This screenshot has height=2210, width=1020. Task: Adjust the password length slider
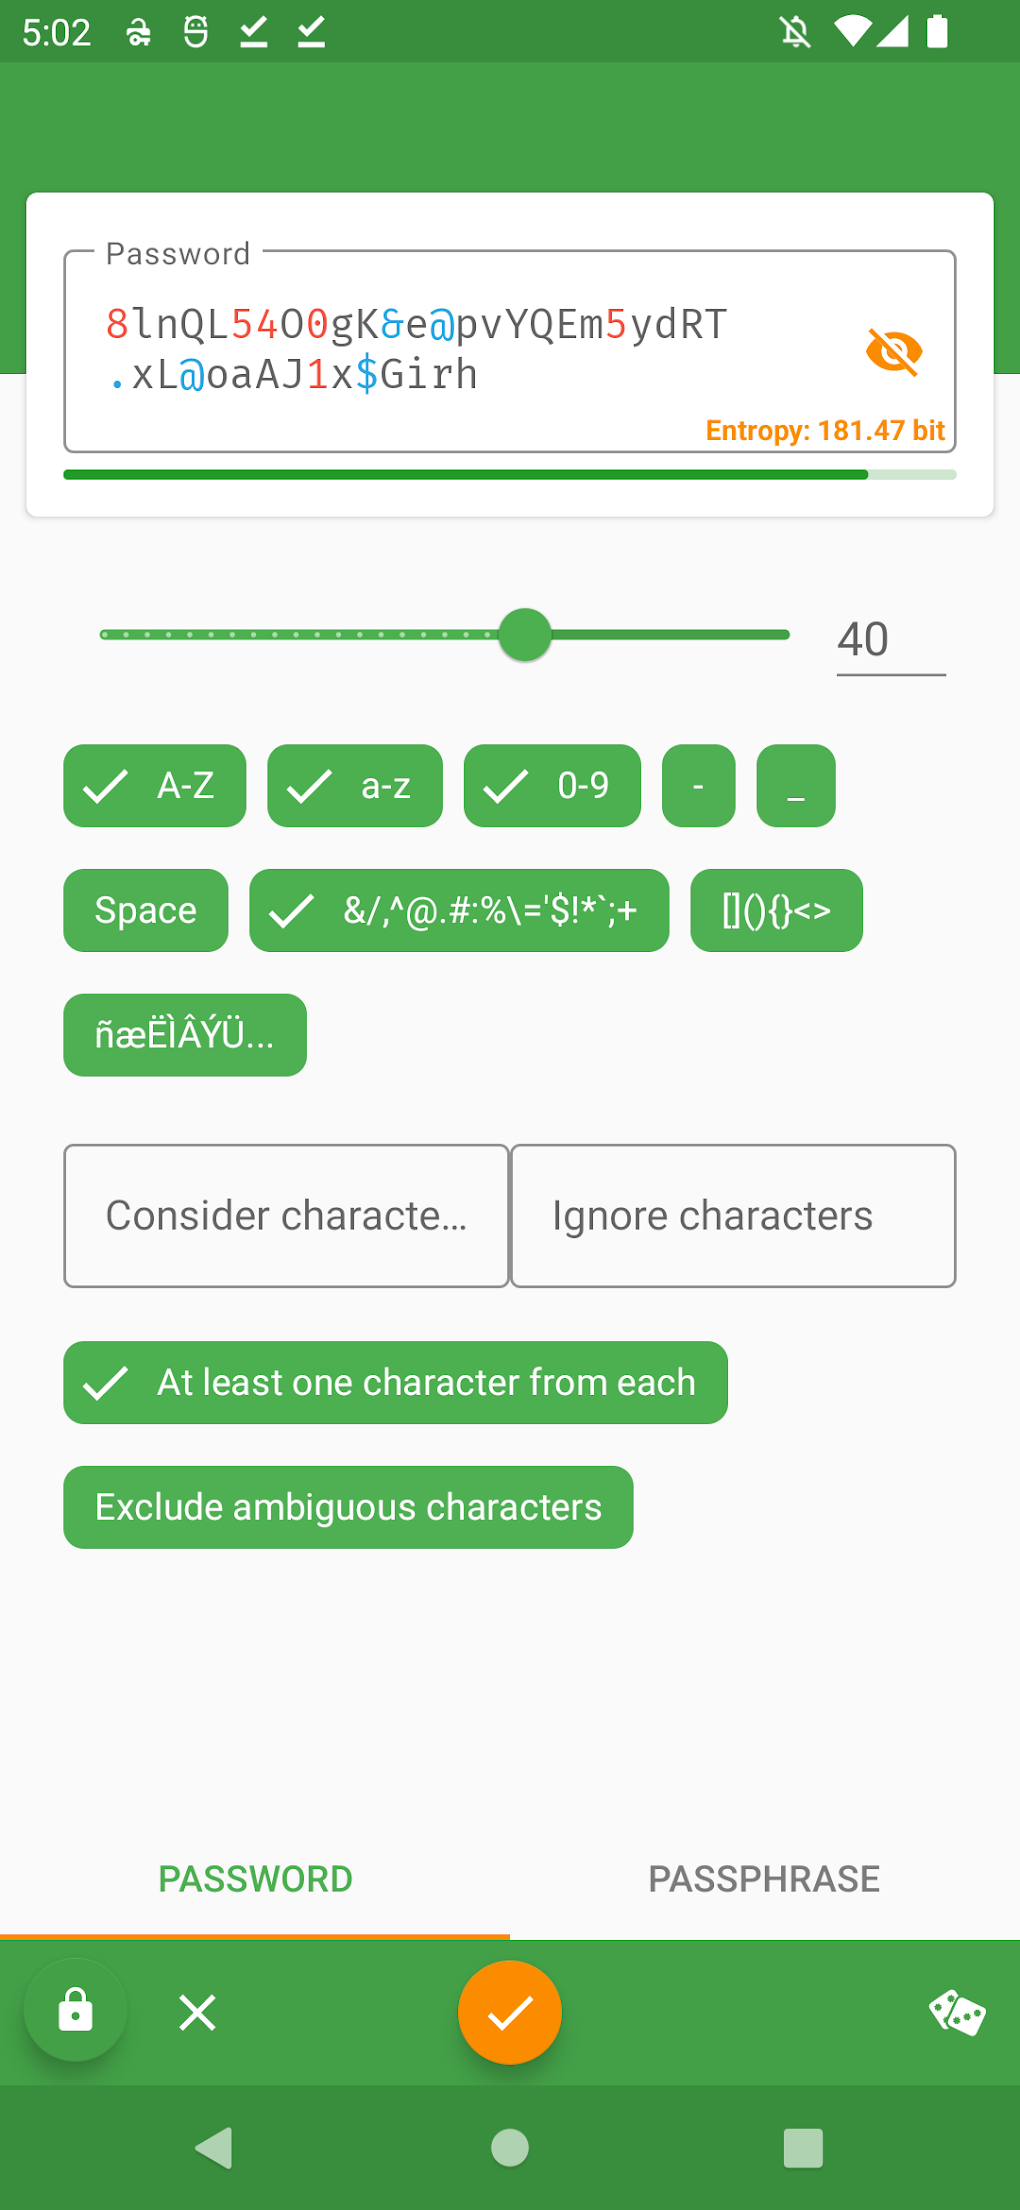(x=523, y=634)
